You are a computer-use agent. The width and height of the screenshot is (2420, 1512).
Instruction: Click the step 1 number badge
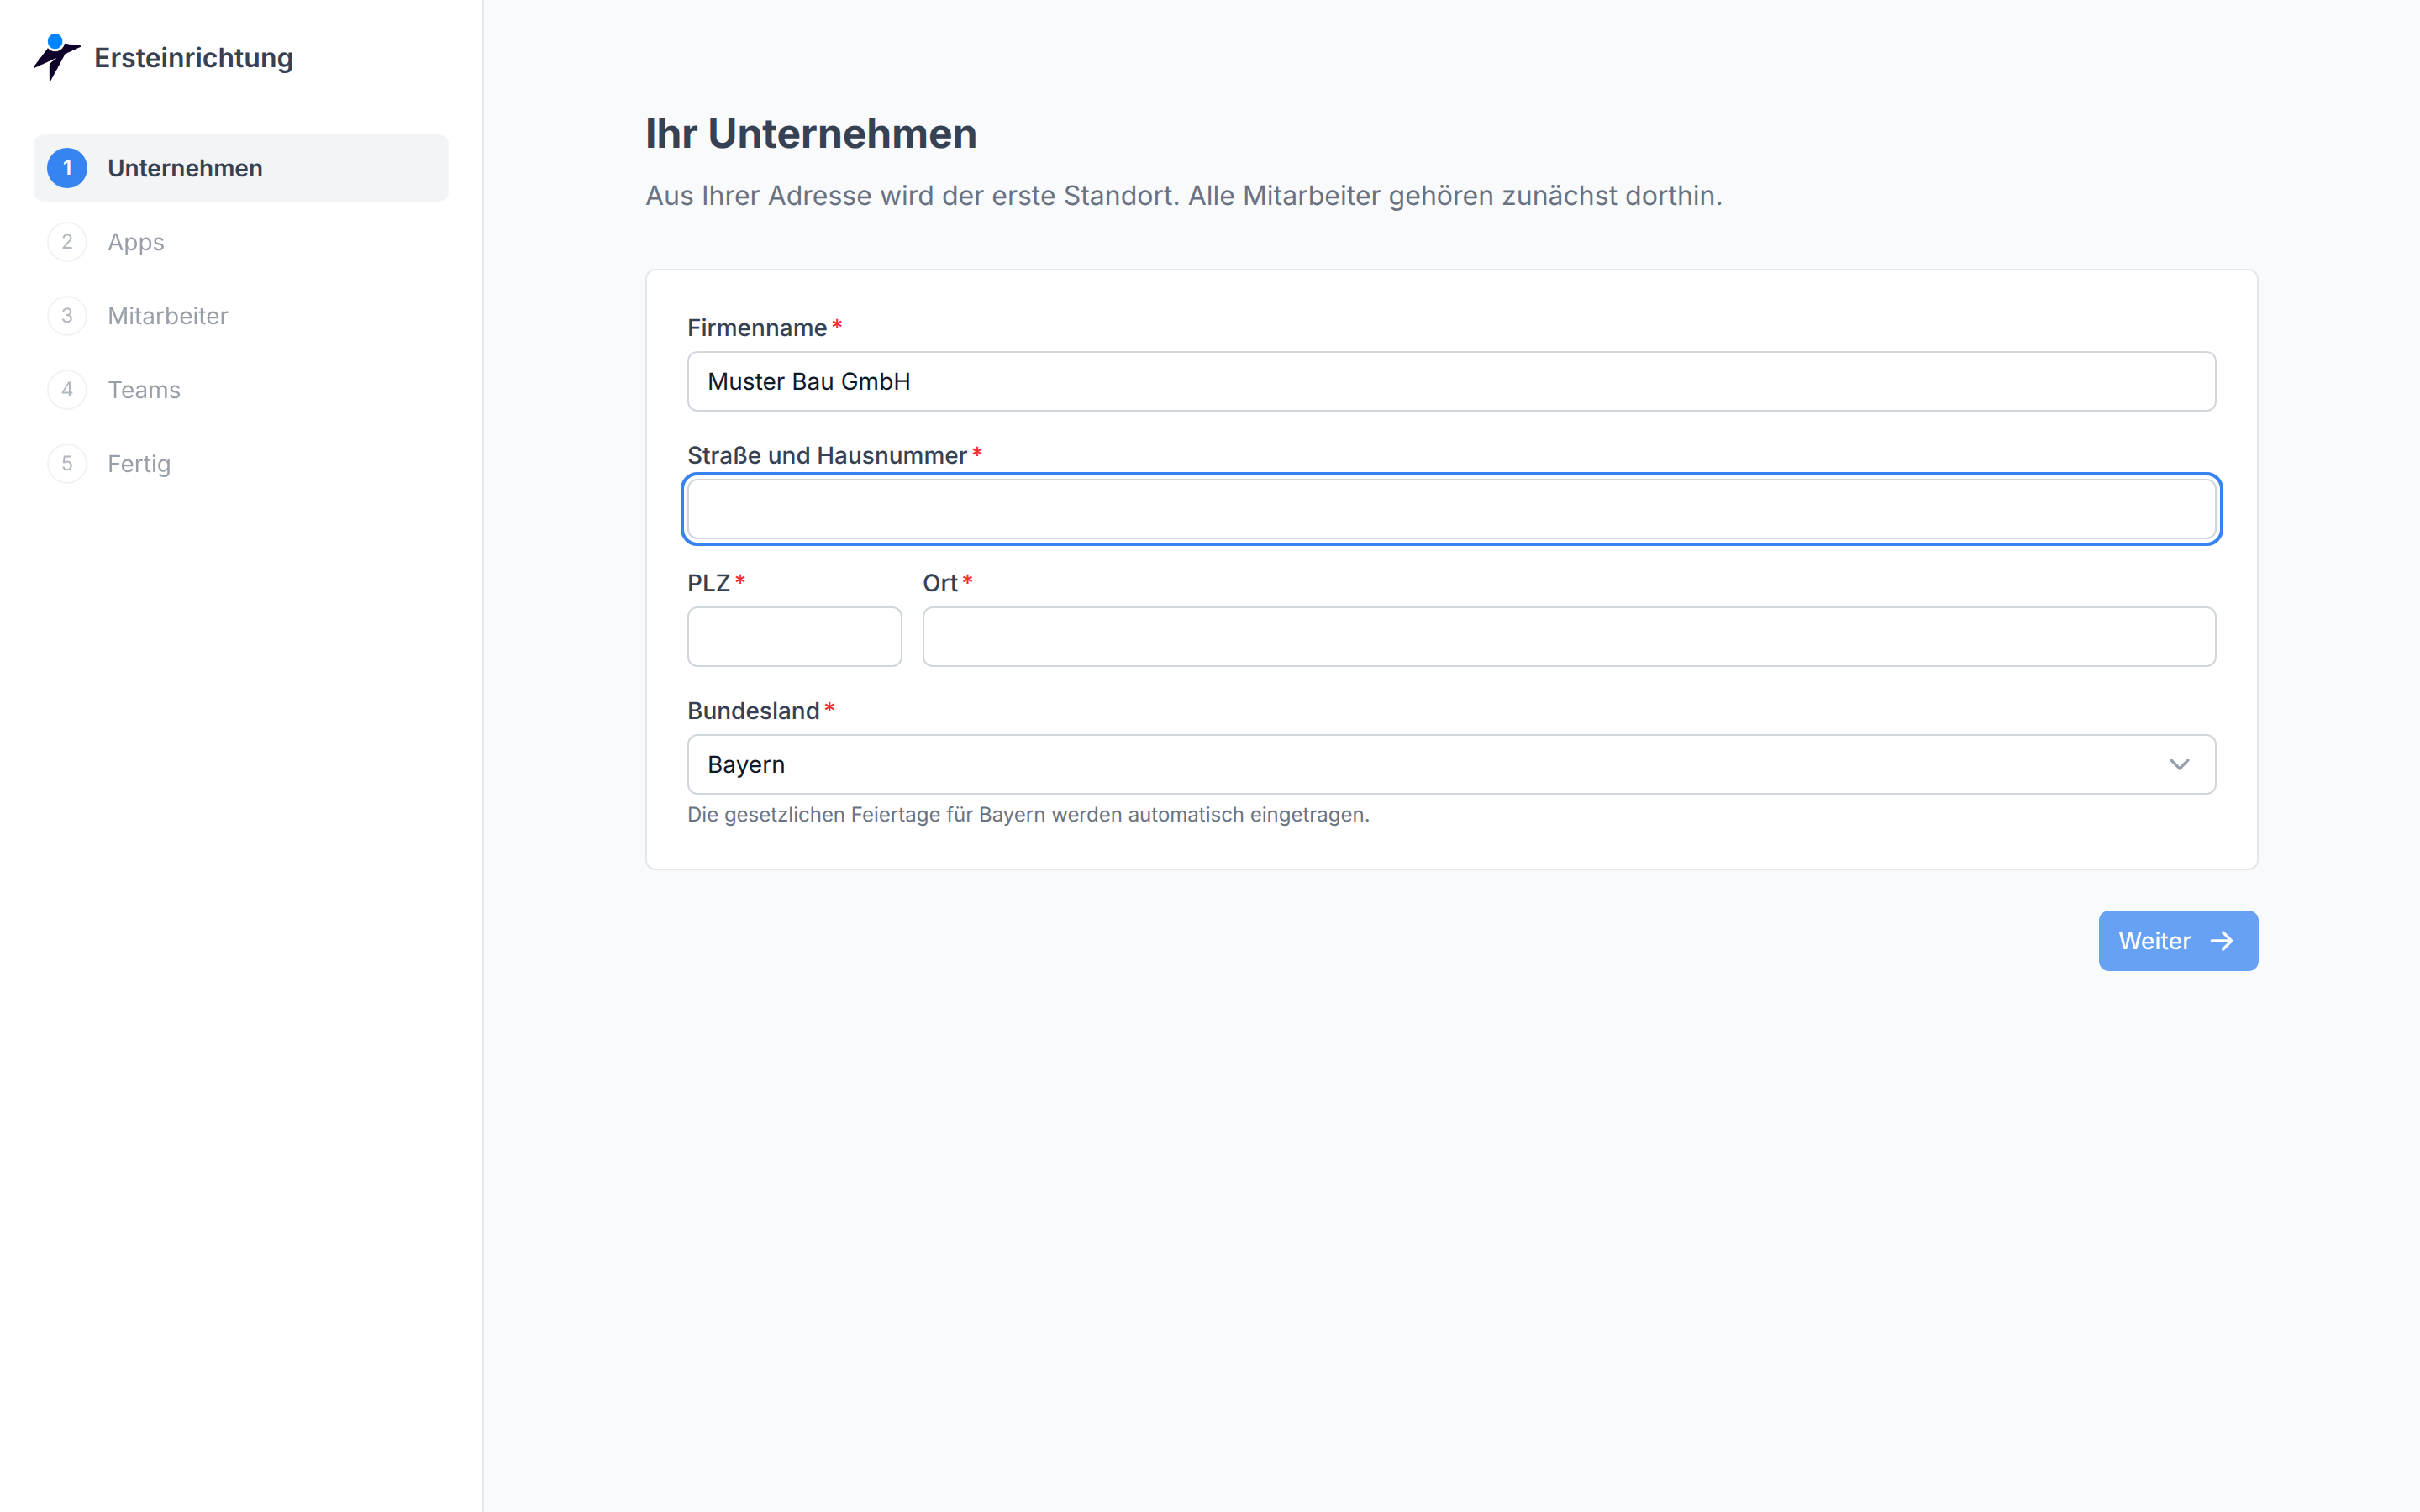tap(67, 168)
